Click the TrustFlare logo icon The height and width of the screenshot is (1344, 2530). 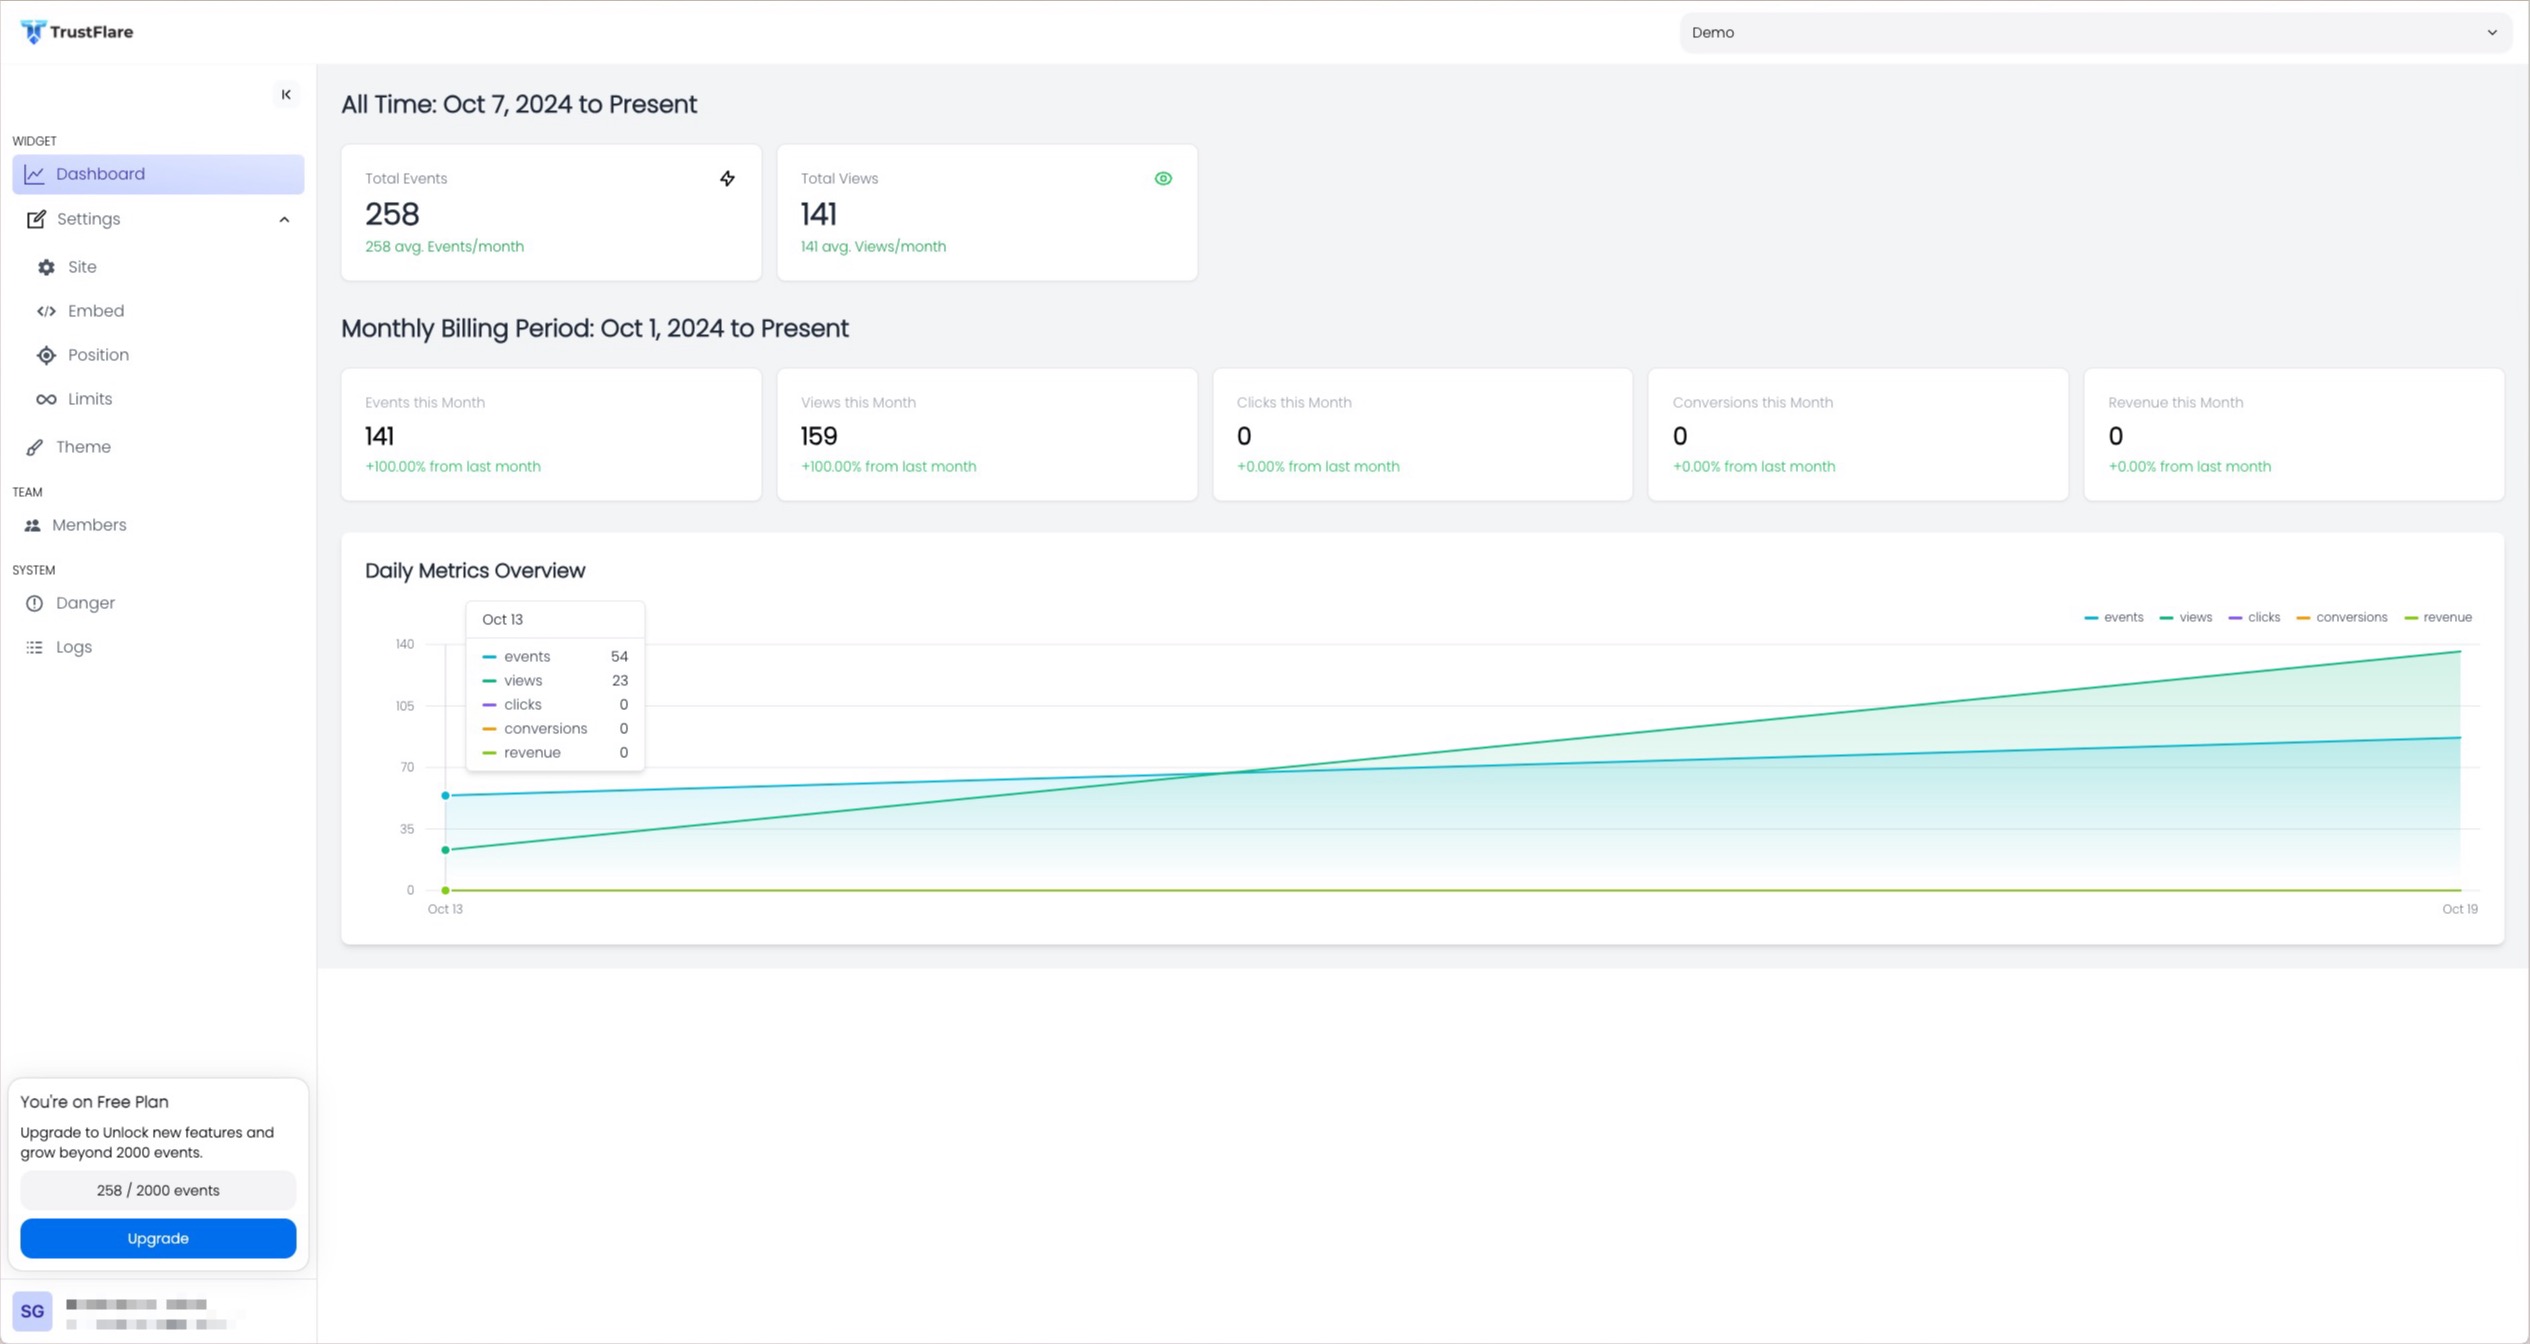click(x=33, y=32)
